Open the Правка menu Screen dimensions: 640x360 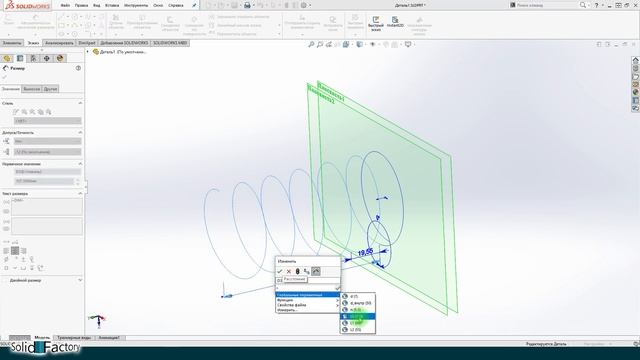(x=81, y=6)
